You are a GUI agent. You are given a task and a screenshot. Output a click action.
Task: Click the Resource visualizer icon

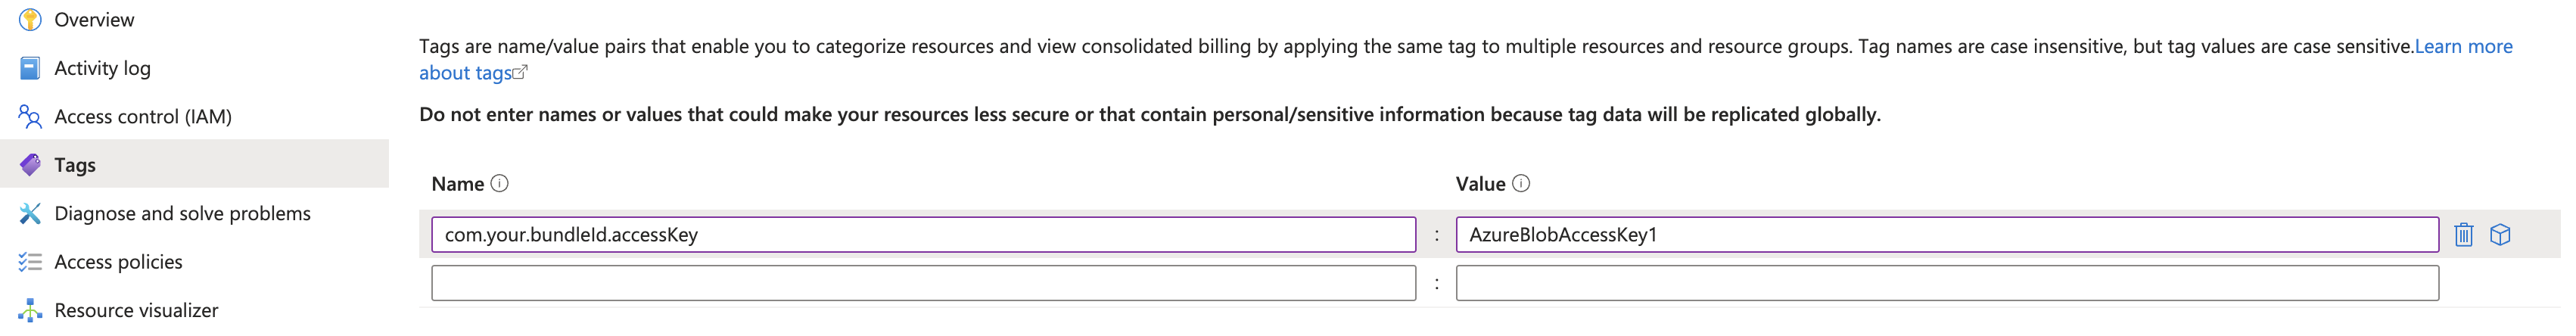[x=30, y=310]
